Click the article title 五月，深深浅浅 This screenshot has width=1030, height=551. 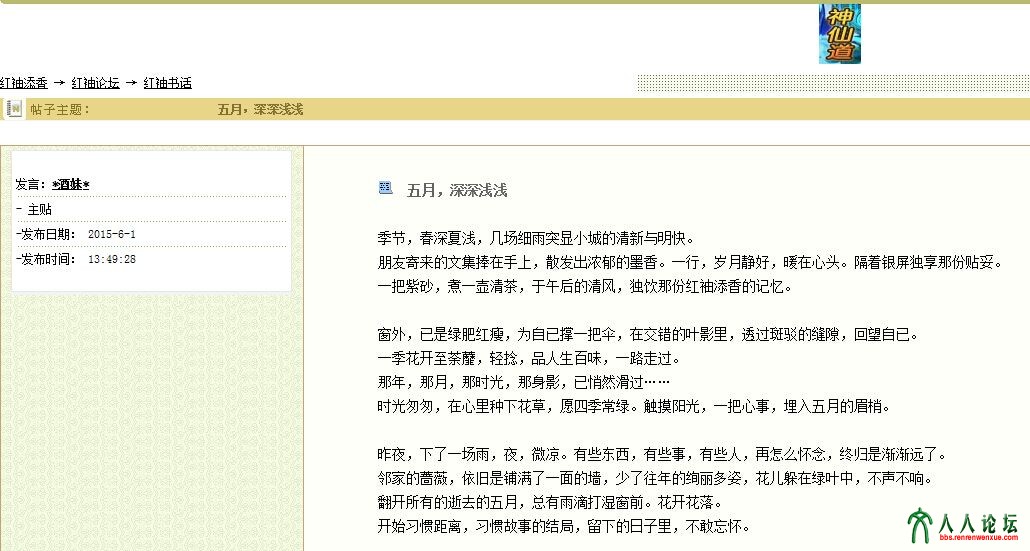[x=457, y=190]
